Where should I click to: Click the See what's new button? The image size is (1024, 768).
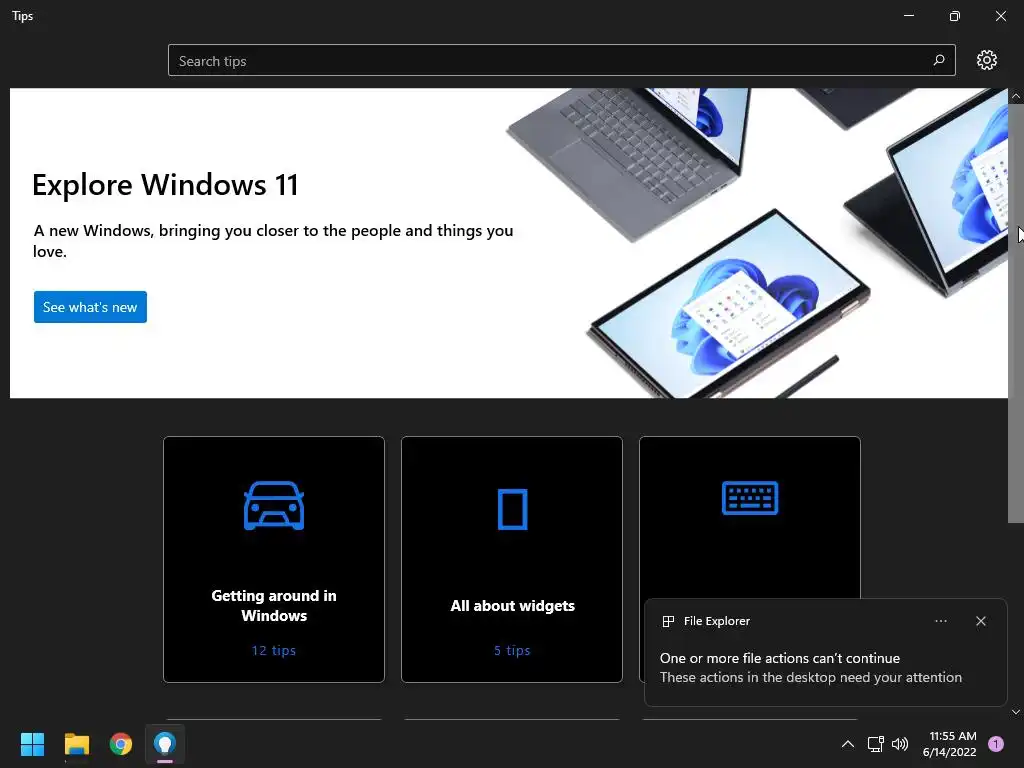point(90,307)
